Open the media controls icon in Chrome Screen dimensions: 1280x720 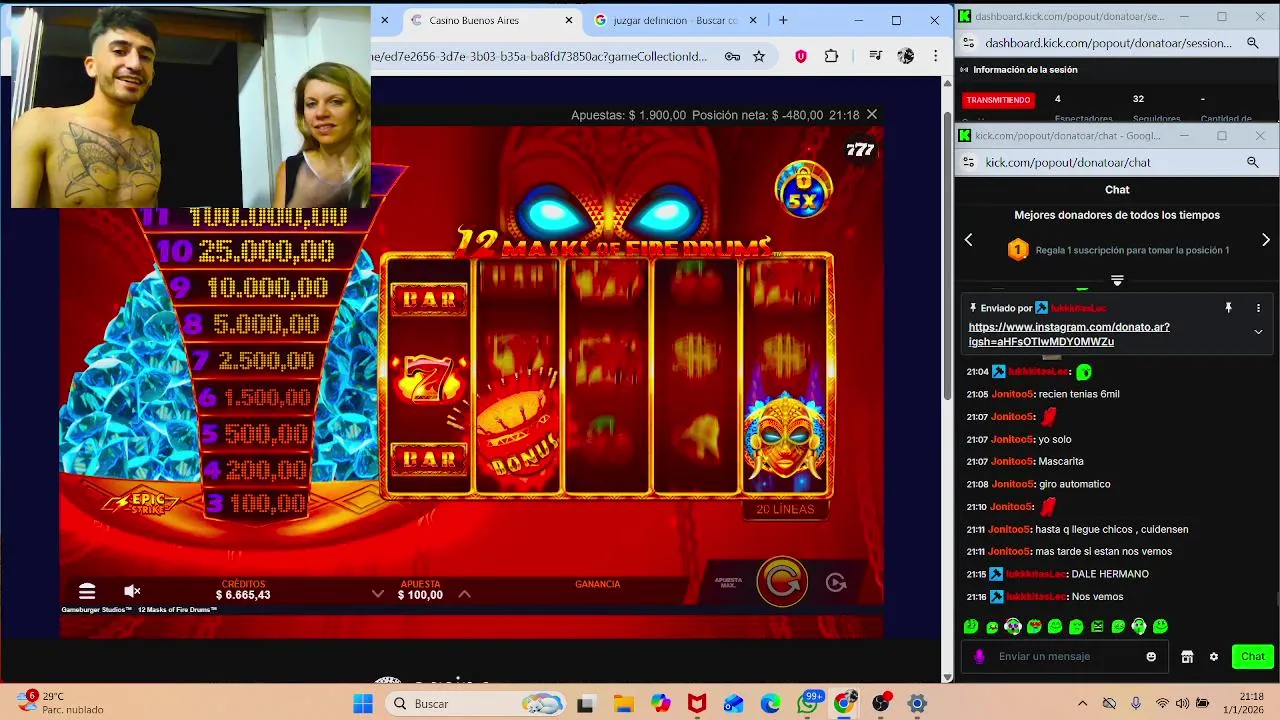[x=876, y=57]
